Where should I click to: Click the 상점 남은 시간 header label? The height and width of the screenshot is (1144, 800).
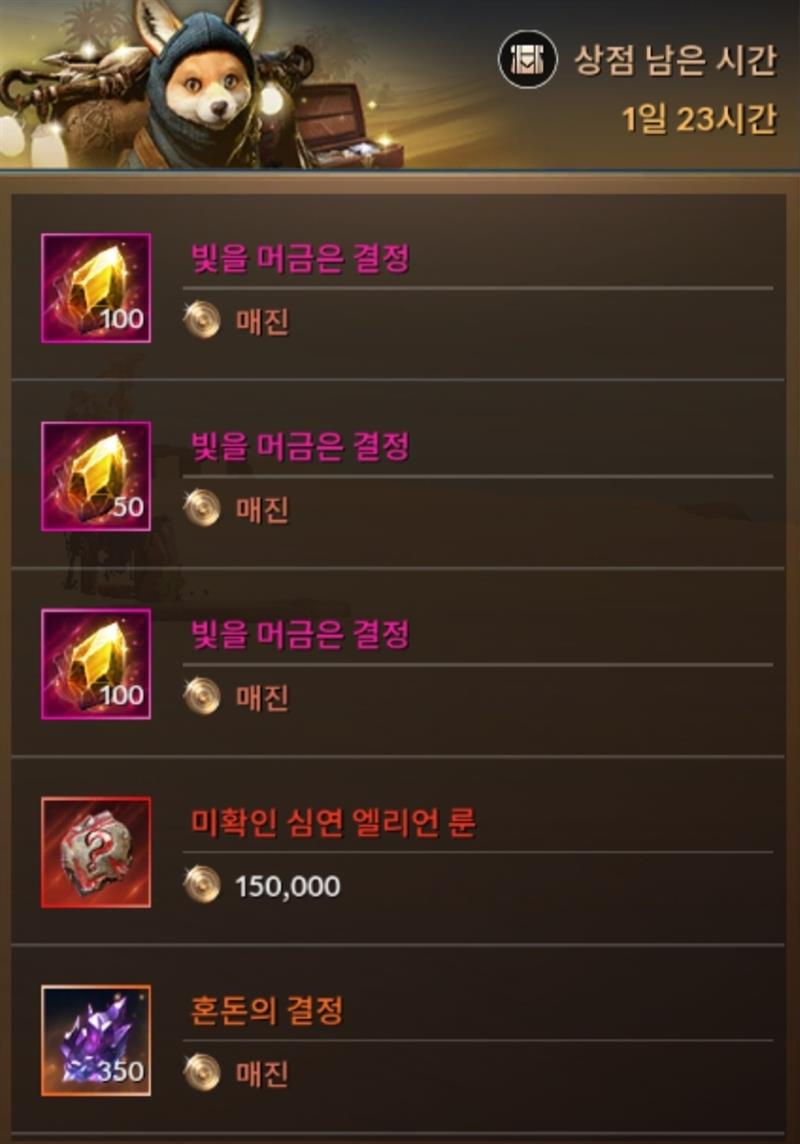click(675, 60)
